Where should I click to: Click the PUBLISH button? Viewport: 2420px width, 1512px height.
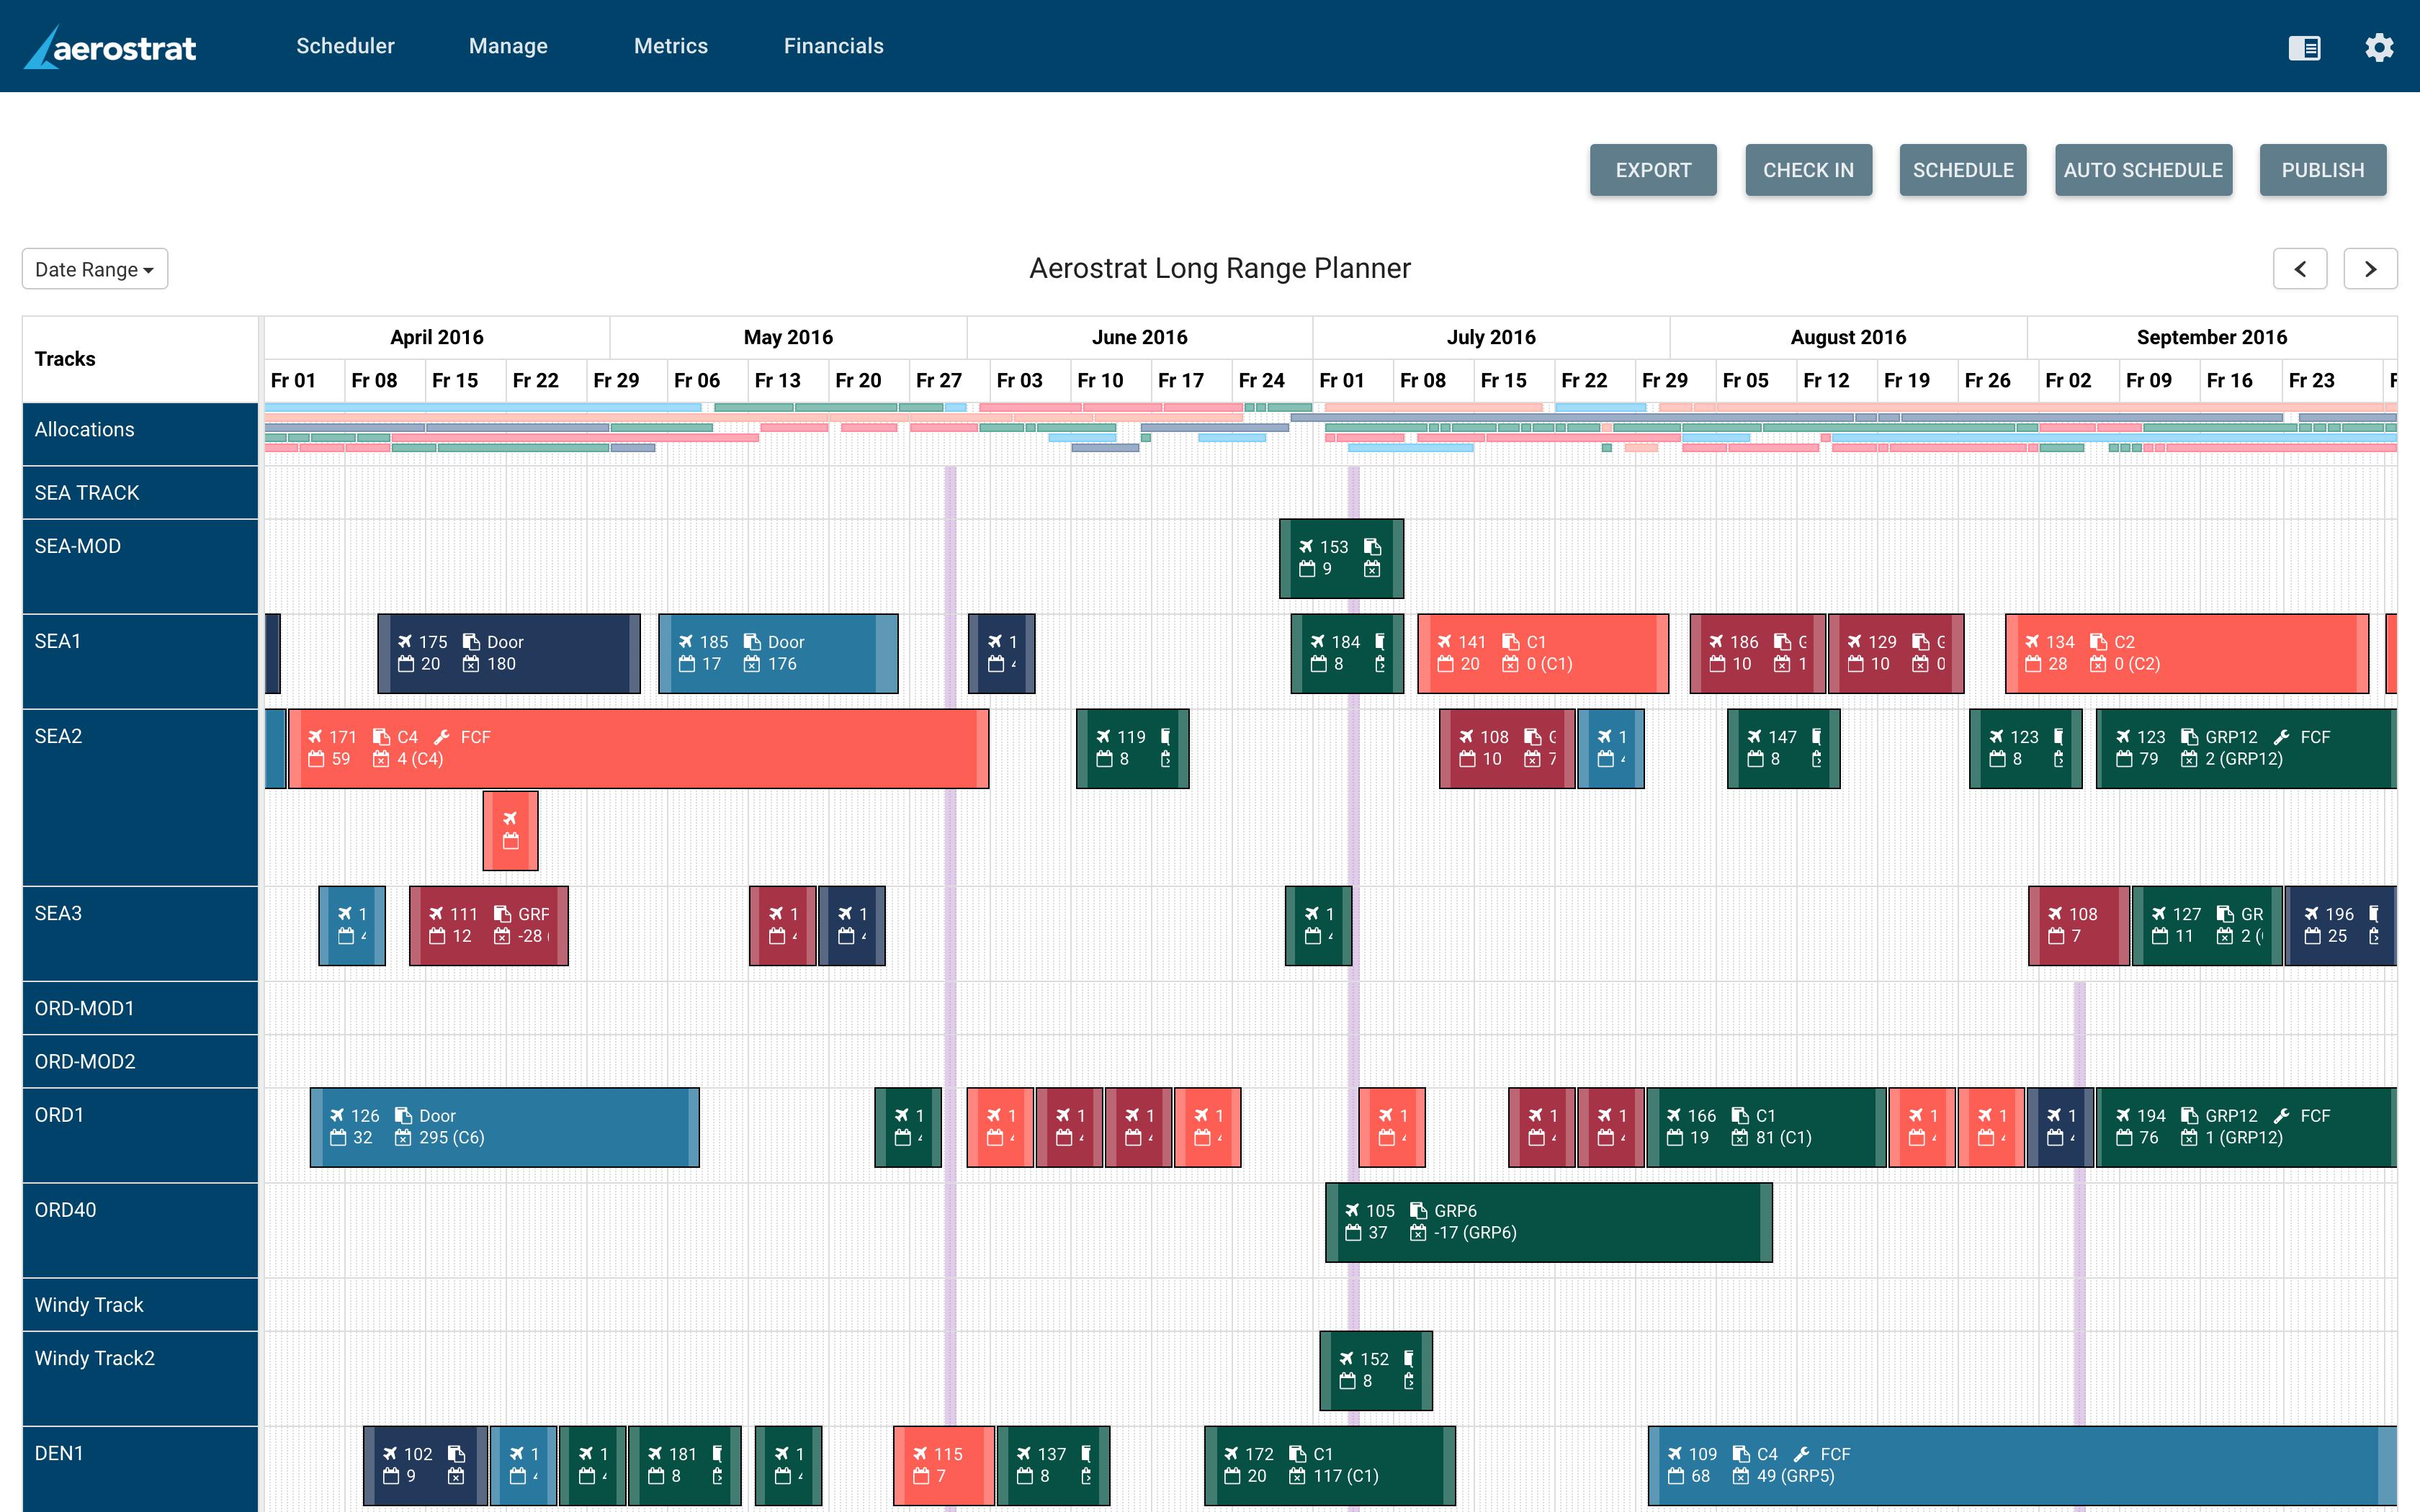2322,170
